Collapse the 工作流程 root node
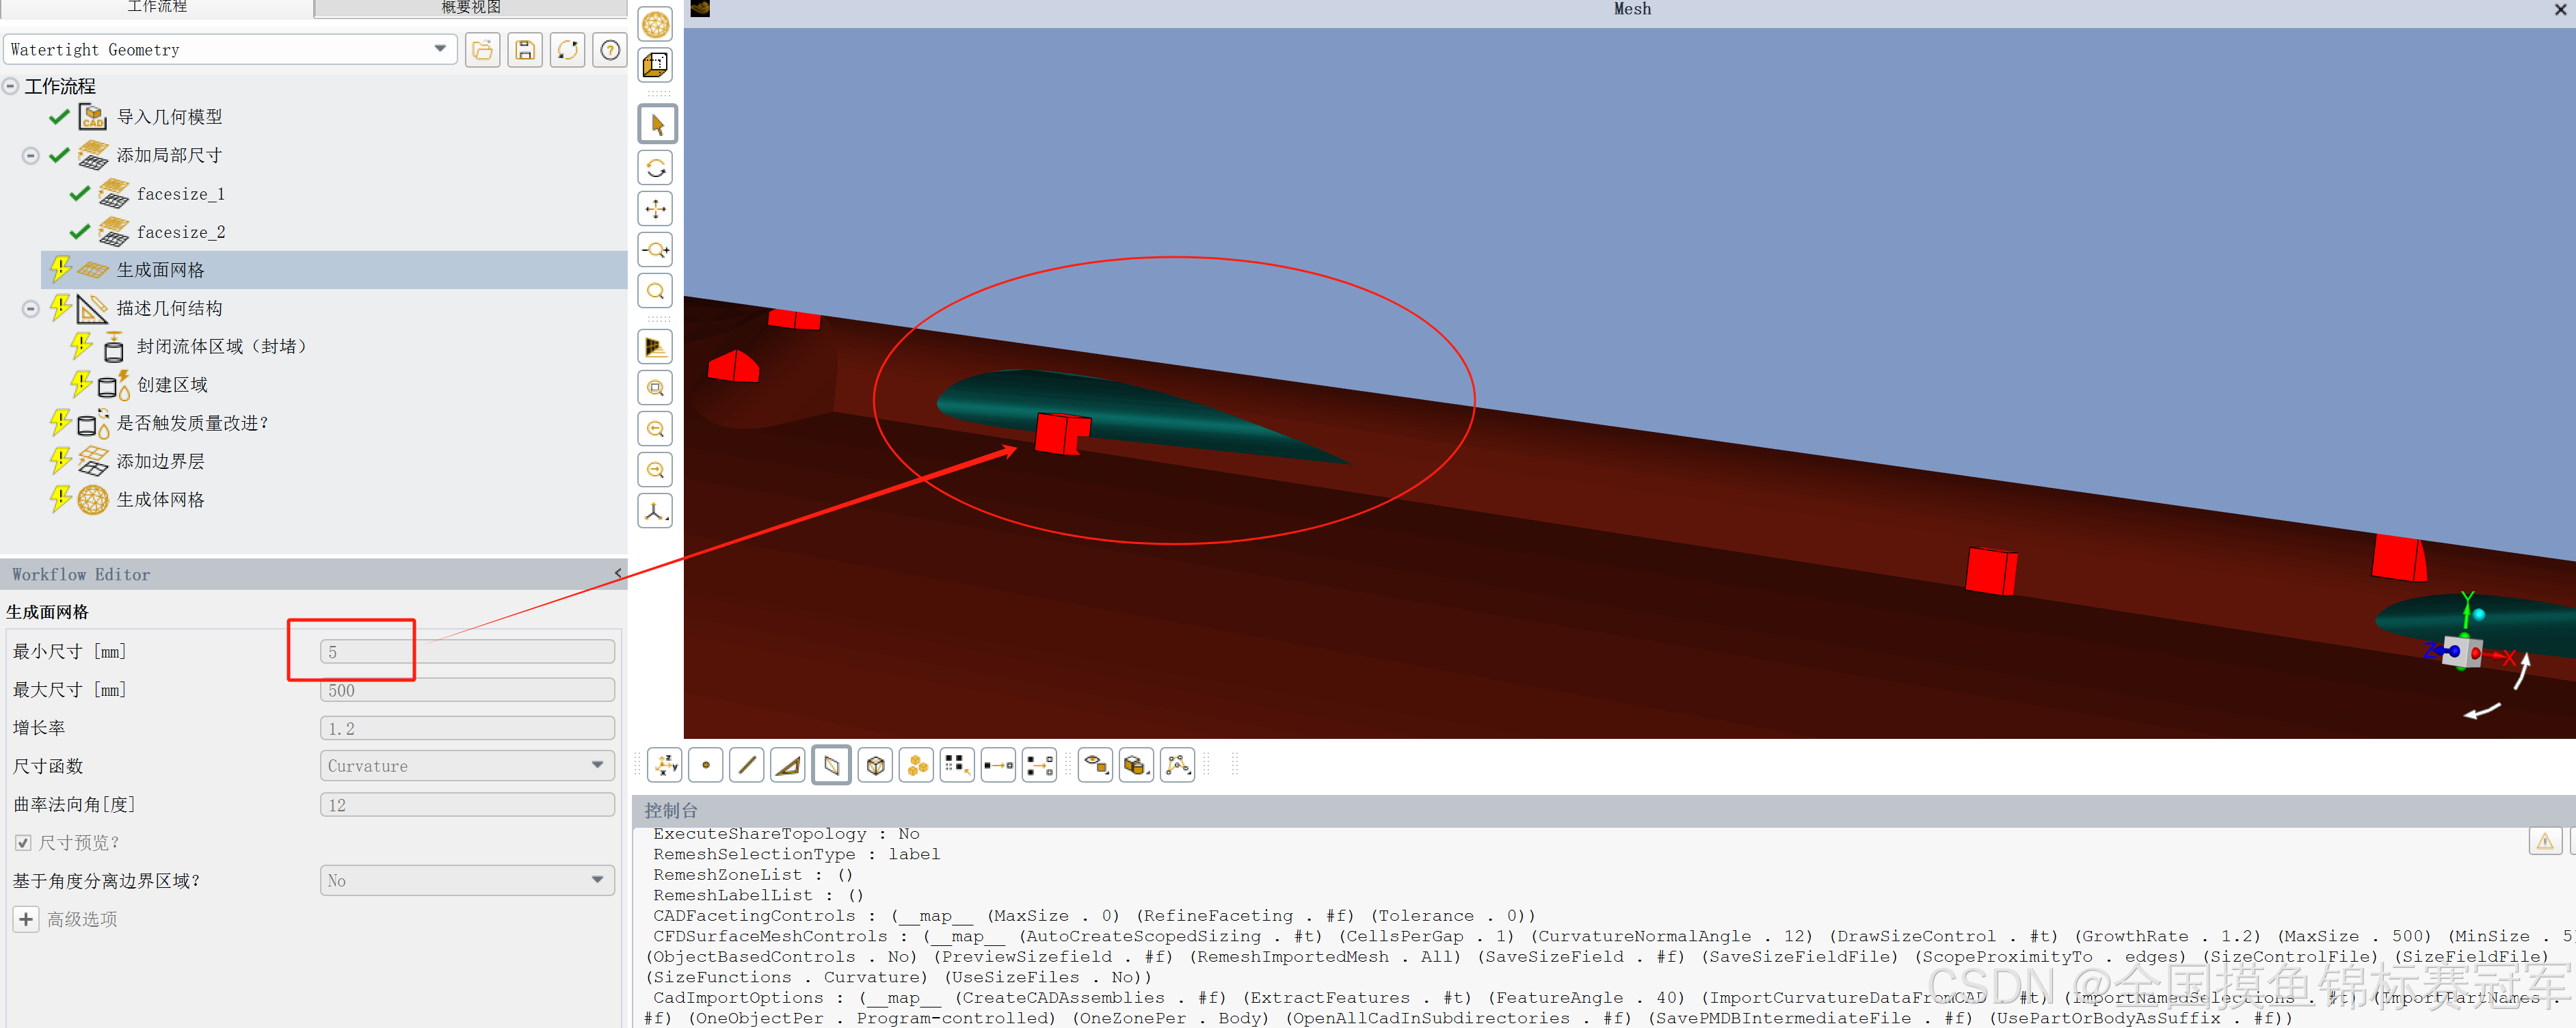Viewport: 2576px width, 1028px height. pos(11,86)
